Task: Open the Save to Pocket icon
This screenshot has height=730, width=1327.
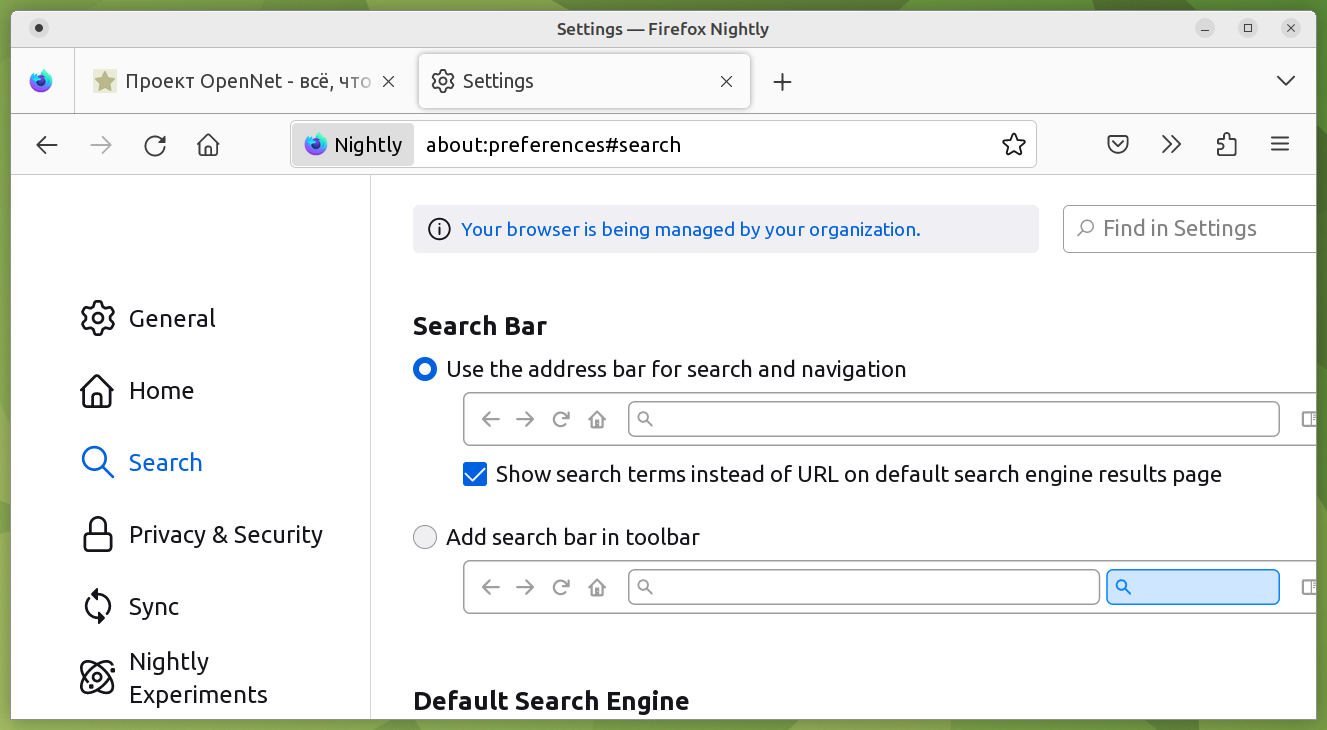Action: (1118, 145)
